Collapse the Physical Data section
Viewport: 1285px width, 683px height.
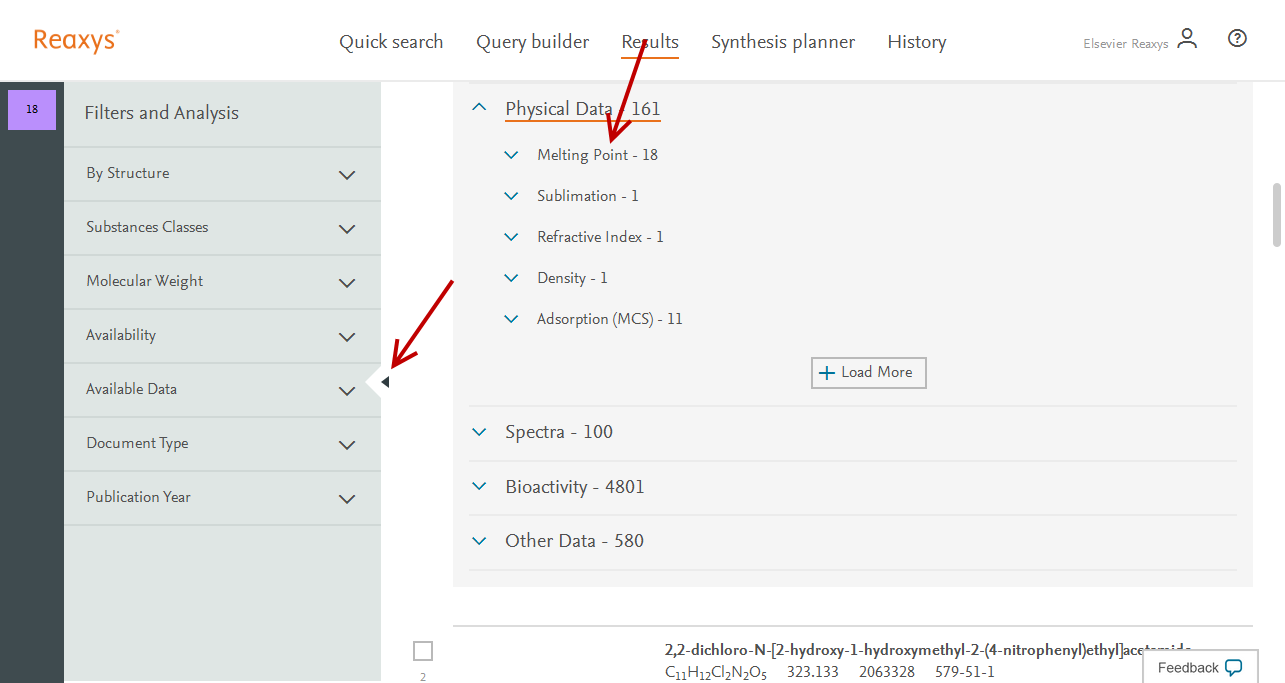(480, 108)
